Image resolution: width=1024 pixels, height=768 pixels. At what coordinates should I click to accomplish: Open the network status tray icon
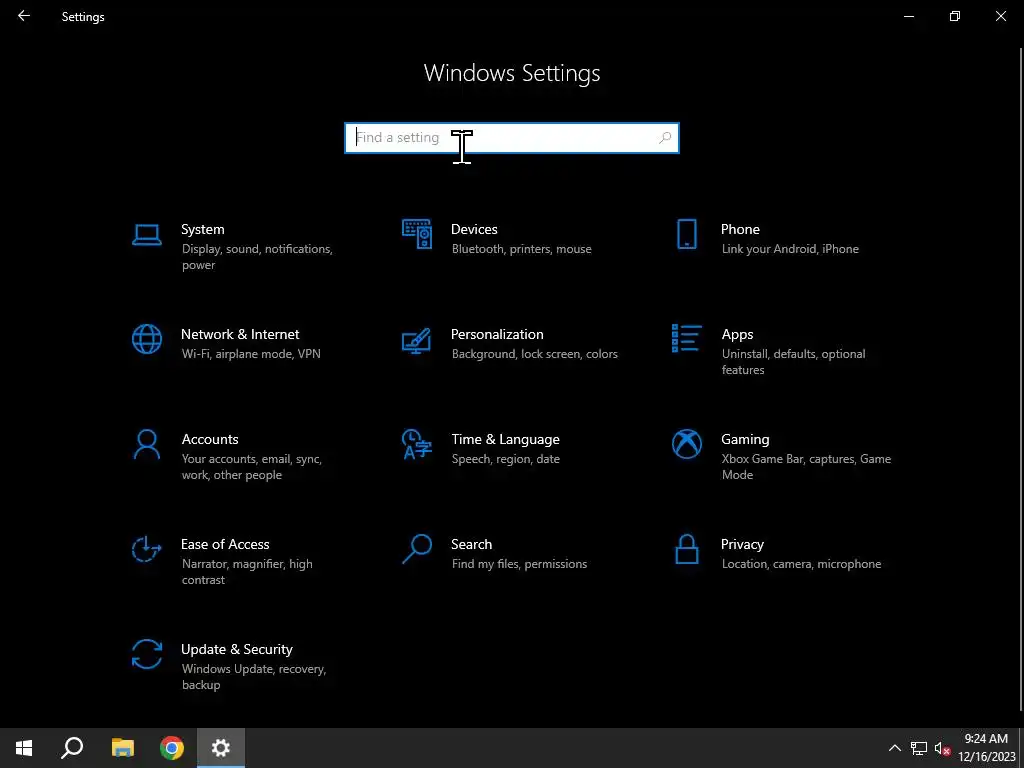point(919,748)
